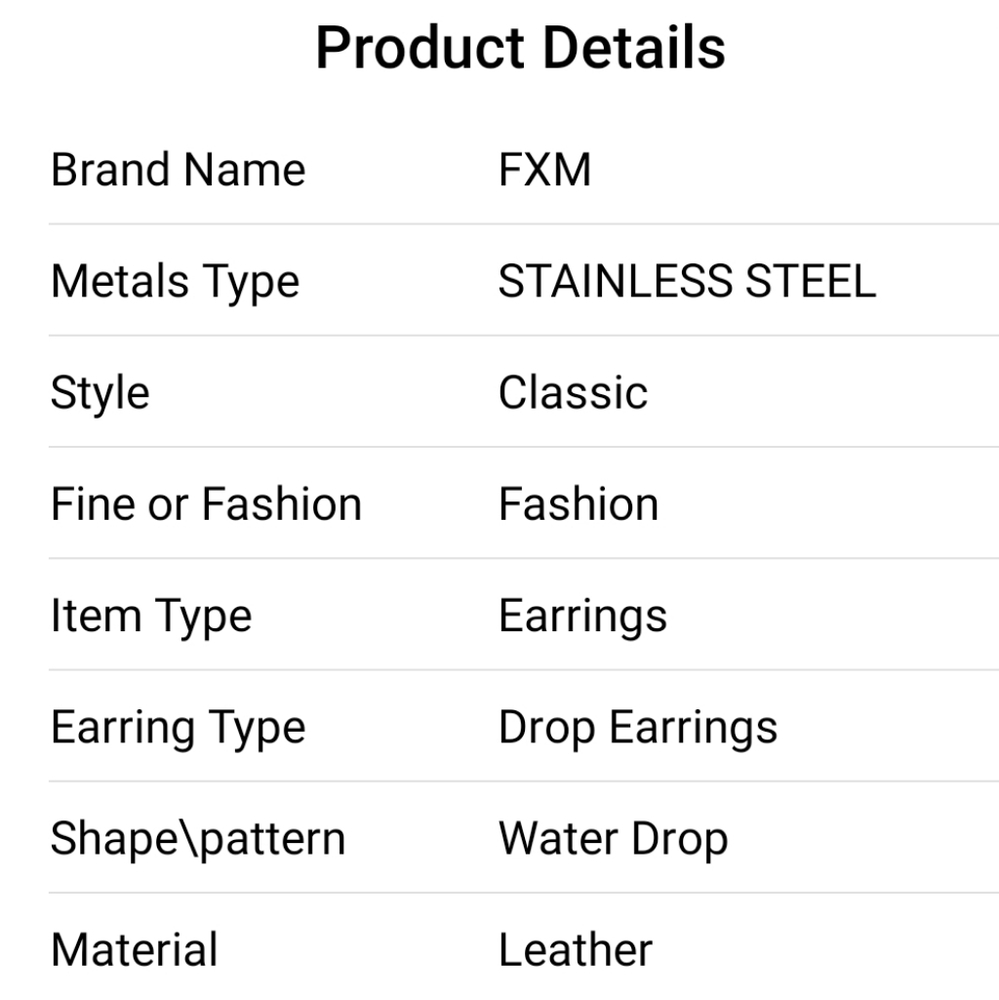Viewport: 999px width, 1000px height.
Task: Click the divider below Brand Name row
Action: pos(524,224)
